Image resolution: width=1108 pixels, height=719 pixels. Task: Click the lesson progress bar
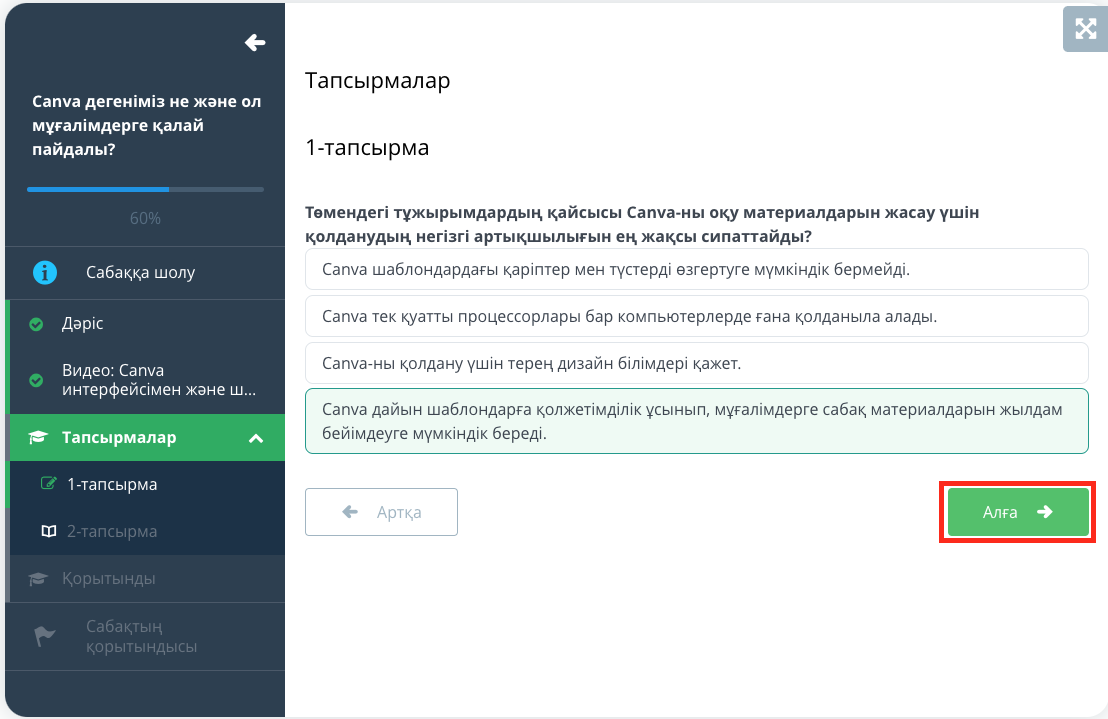(x=146, y=189)
